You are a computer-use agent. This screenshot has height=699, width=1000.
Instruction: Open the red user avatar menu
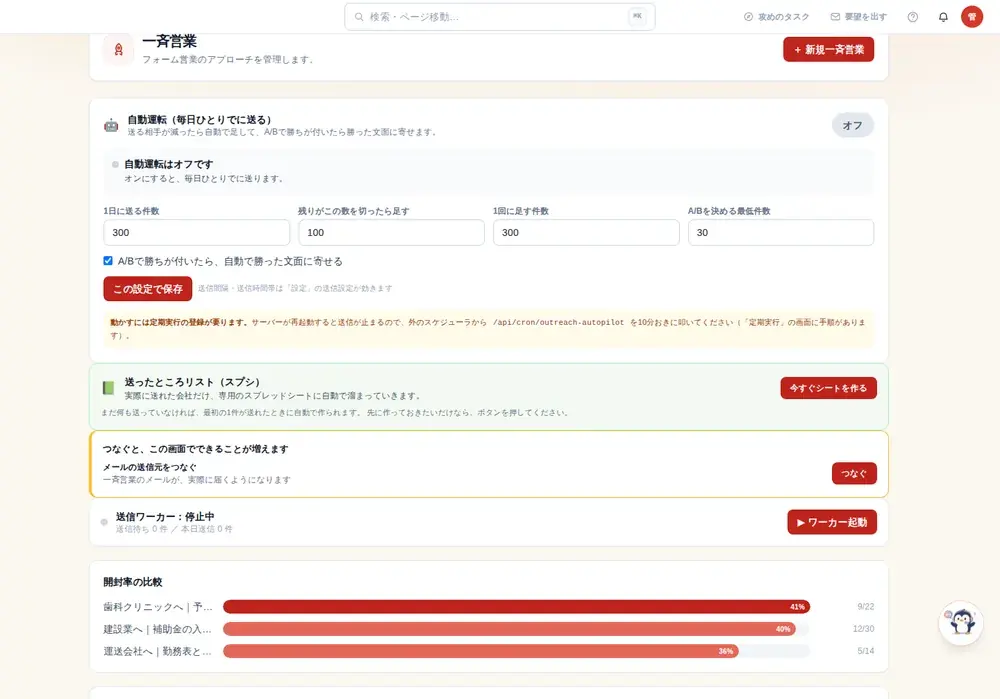click(x=972, y=17)
